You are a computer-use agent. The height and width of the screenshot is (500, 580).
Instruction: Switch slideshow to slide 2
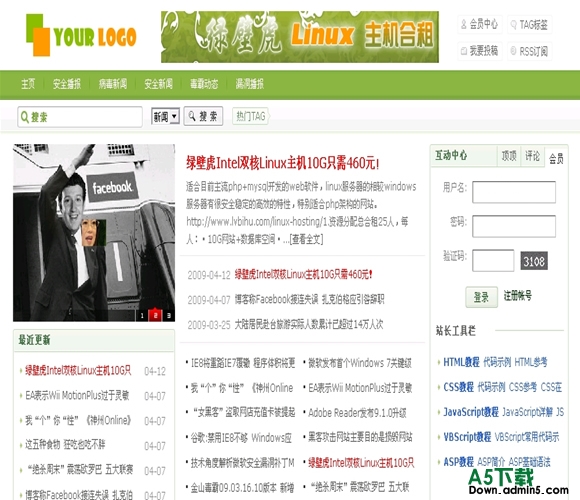click(155, 315)
